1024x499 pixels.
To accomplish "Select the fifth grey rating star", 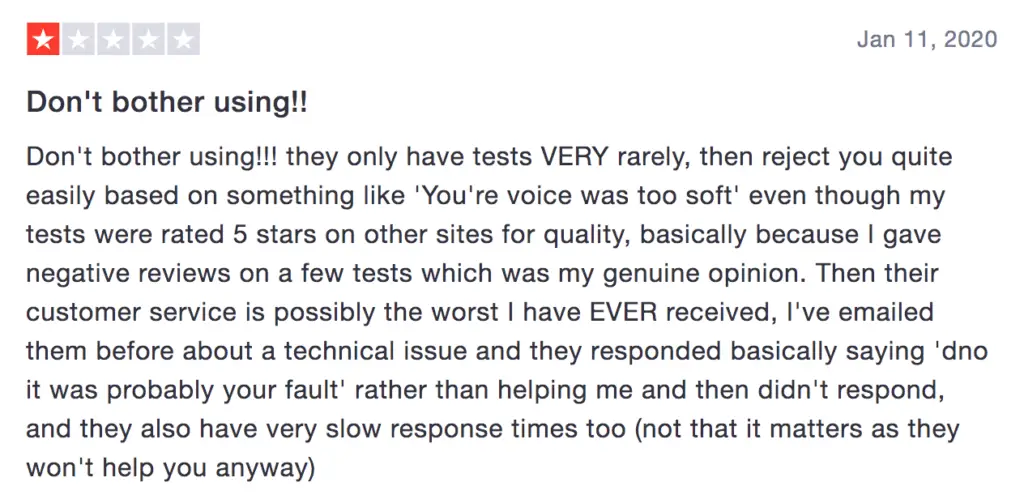I will point(184,39).
